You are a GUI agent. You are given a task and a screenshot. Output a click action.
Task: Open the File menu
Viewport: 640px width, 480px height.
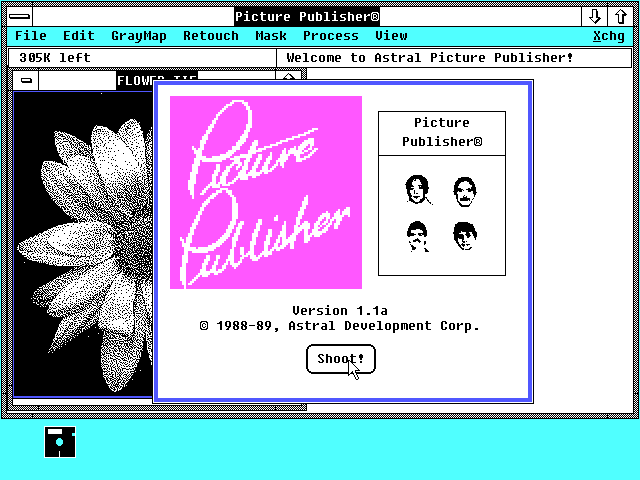[x=31, y=36]
